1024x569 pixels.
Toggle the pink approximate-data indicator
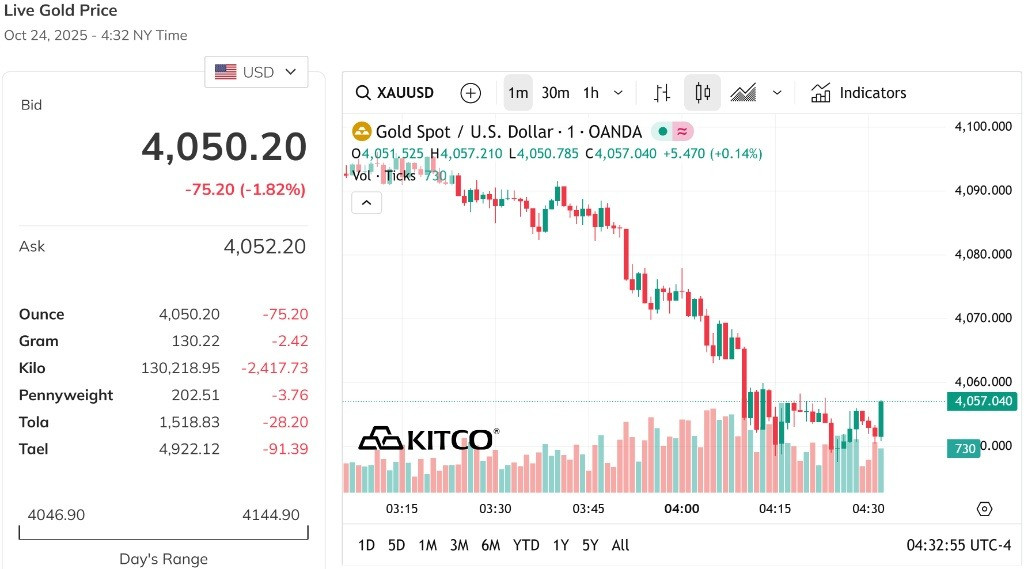tap(682, 132)
